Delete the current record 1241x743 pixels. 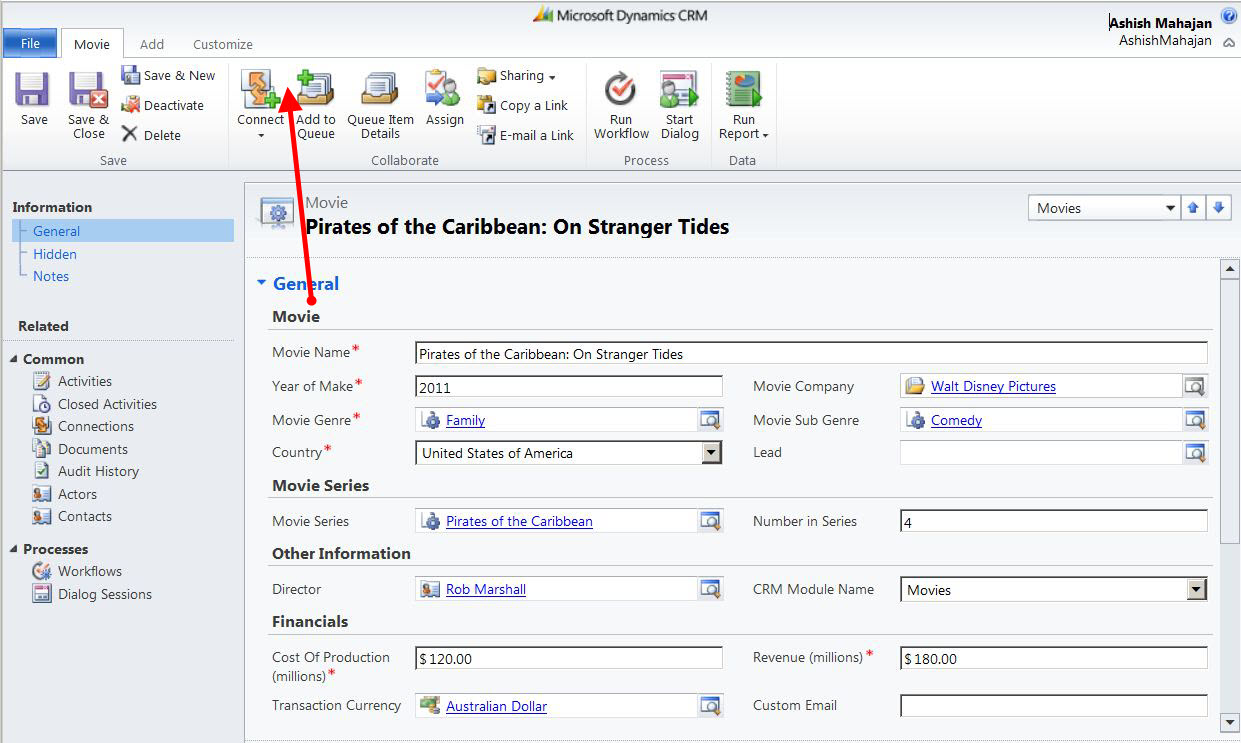(x=151, y=135)
